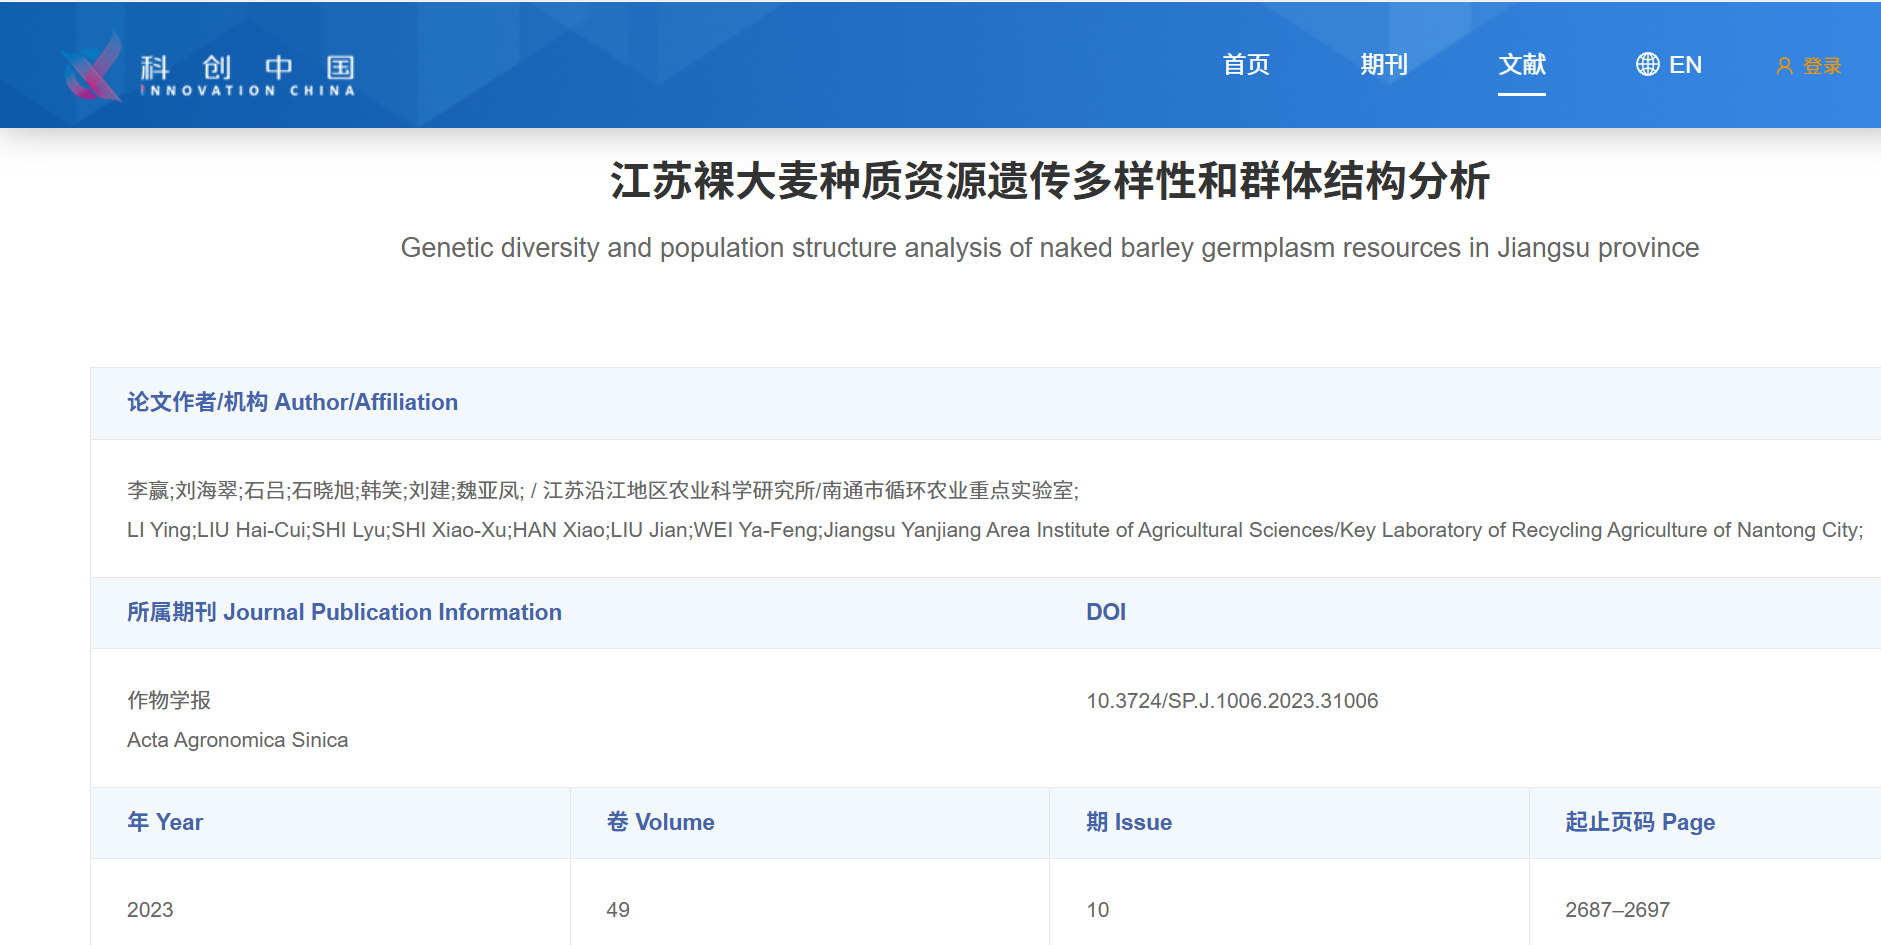Click the globe language icon
This screenshot has width=1881, height=945.
[x=1647, y=65]
